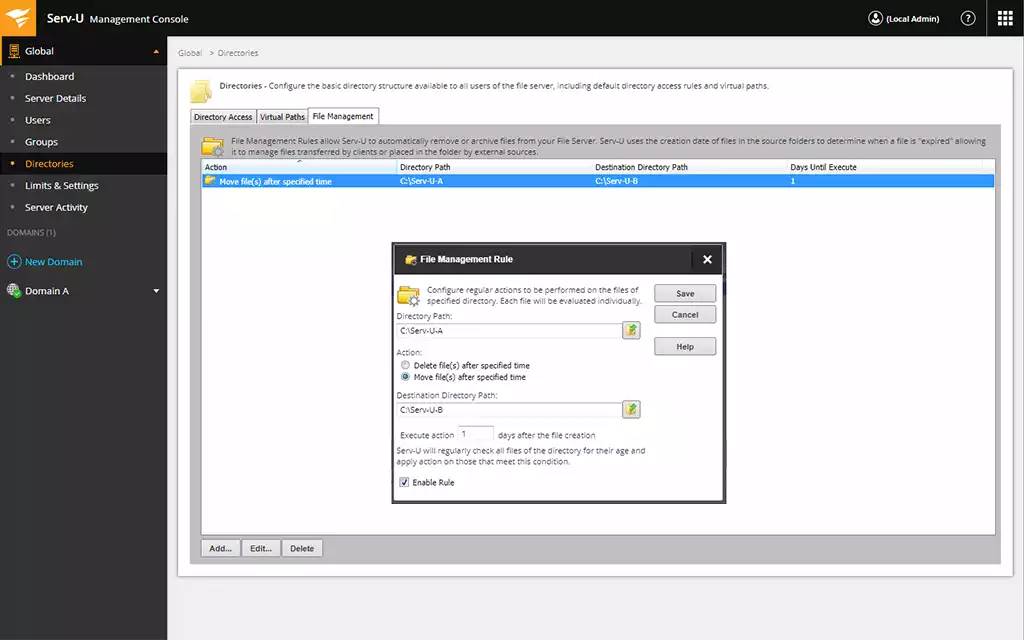Click the Add button below the rules list
The image size is (1024, 640).
[219, 547]
